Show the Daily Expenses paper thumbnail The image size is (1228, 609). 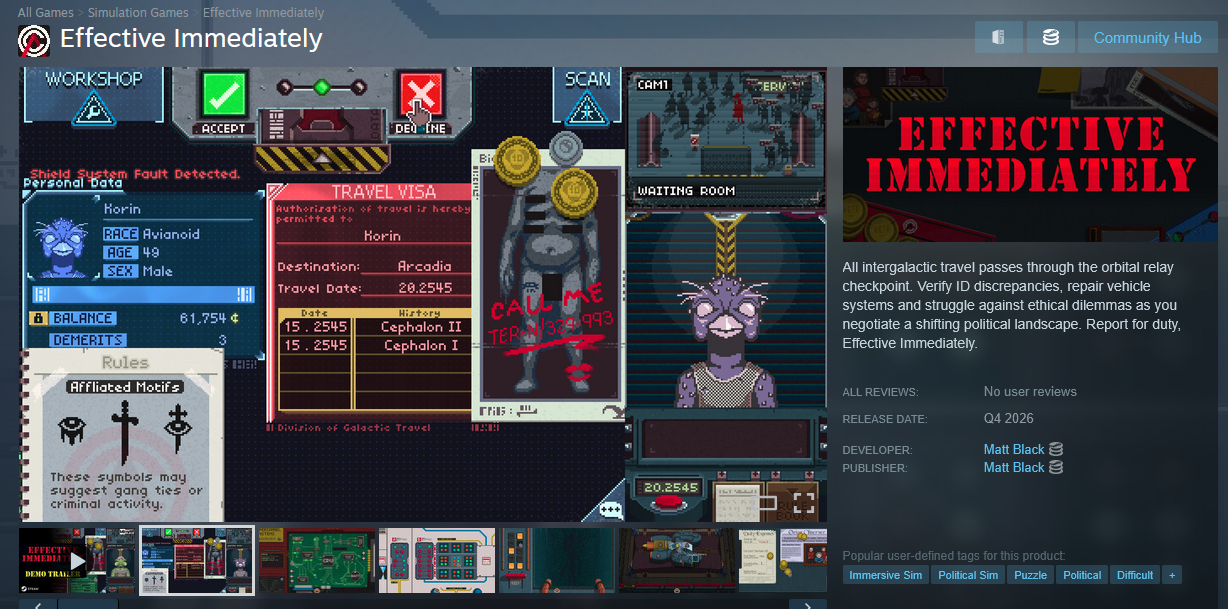(783, 561)
